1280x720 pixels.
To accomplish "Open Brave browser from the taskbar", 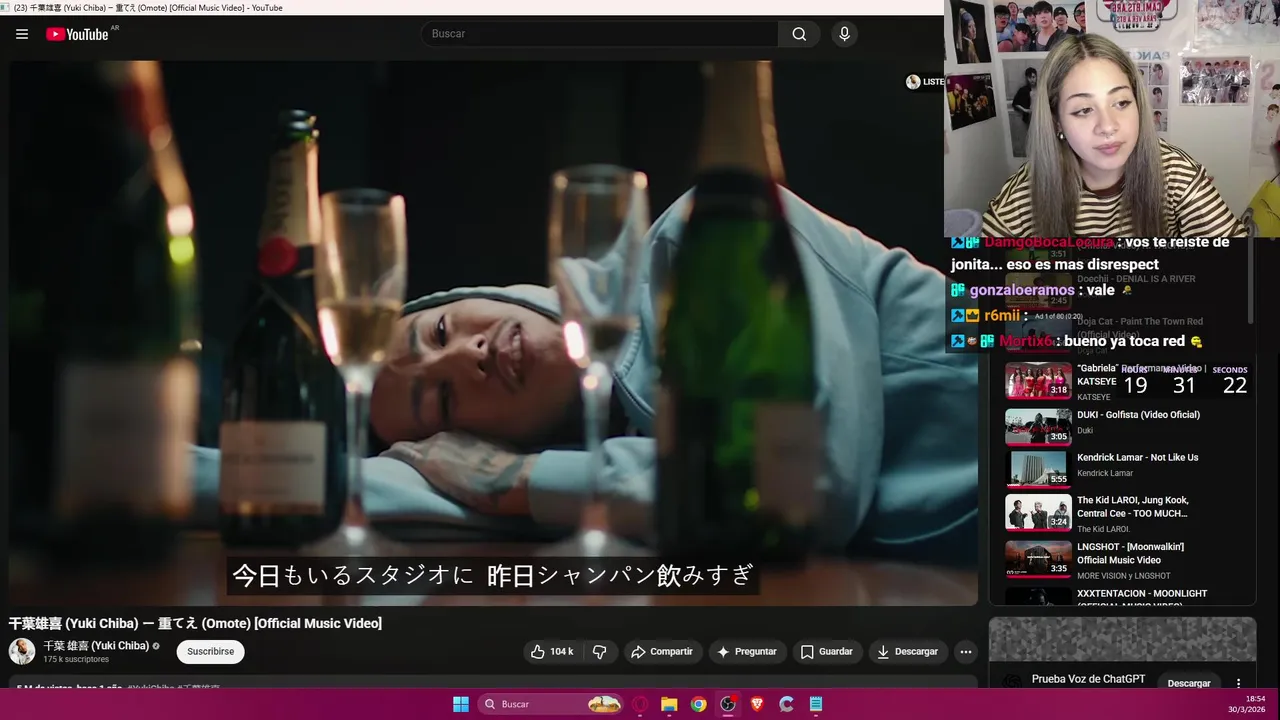I will 757,704.
